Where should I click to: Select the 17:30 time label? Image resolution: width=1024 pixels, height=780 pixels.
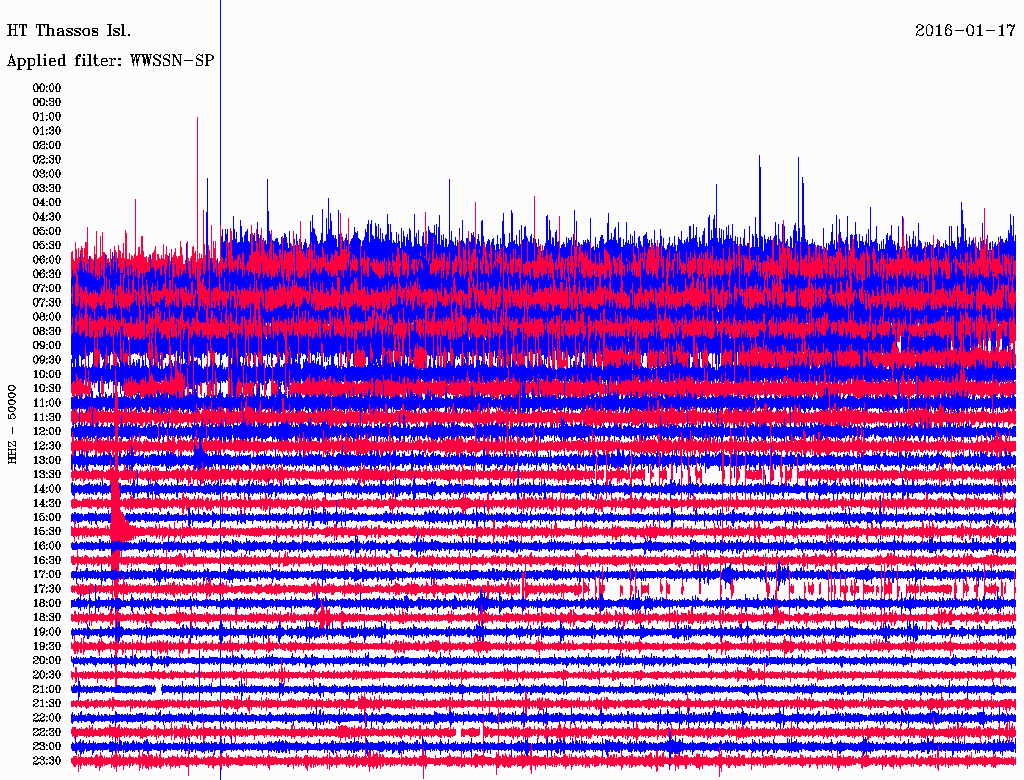(47, 589)
